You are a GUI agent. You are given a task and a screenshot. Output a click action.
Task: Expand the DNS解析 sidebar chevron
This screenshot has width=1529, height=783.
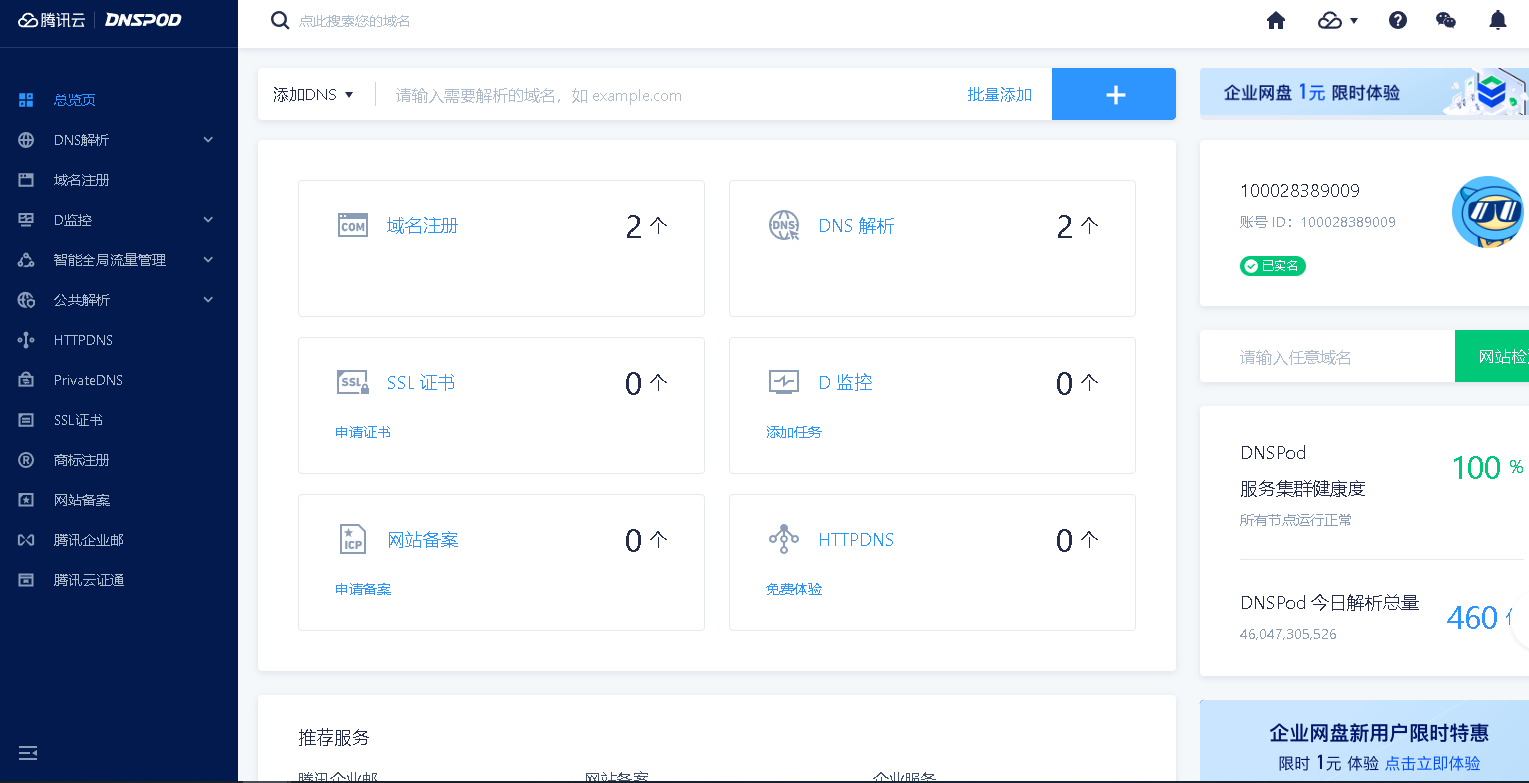tap(208, 140)
